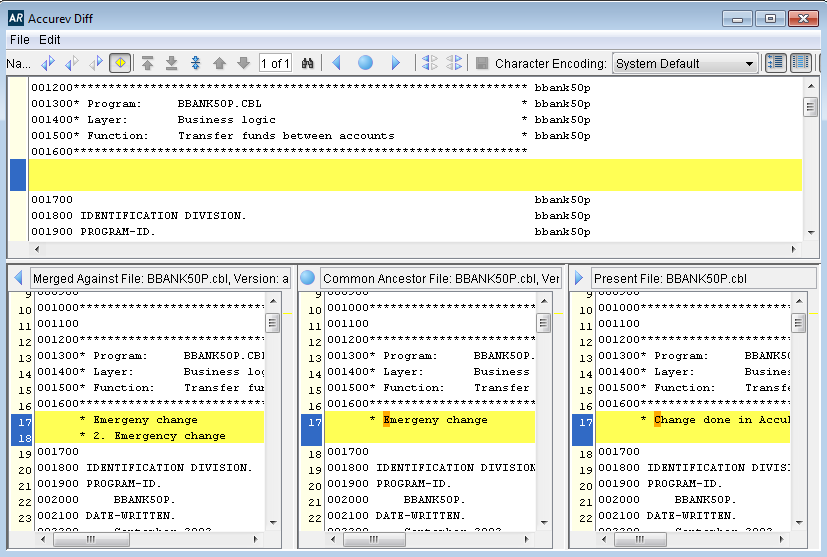
Task: Click the 'Merged Against File: BBANK50P.cbl' title field
Action: (160, 278)
